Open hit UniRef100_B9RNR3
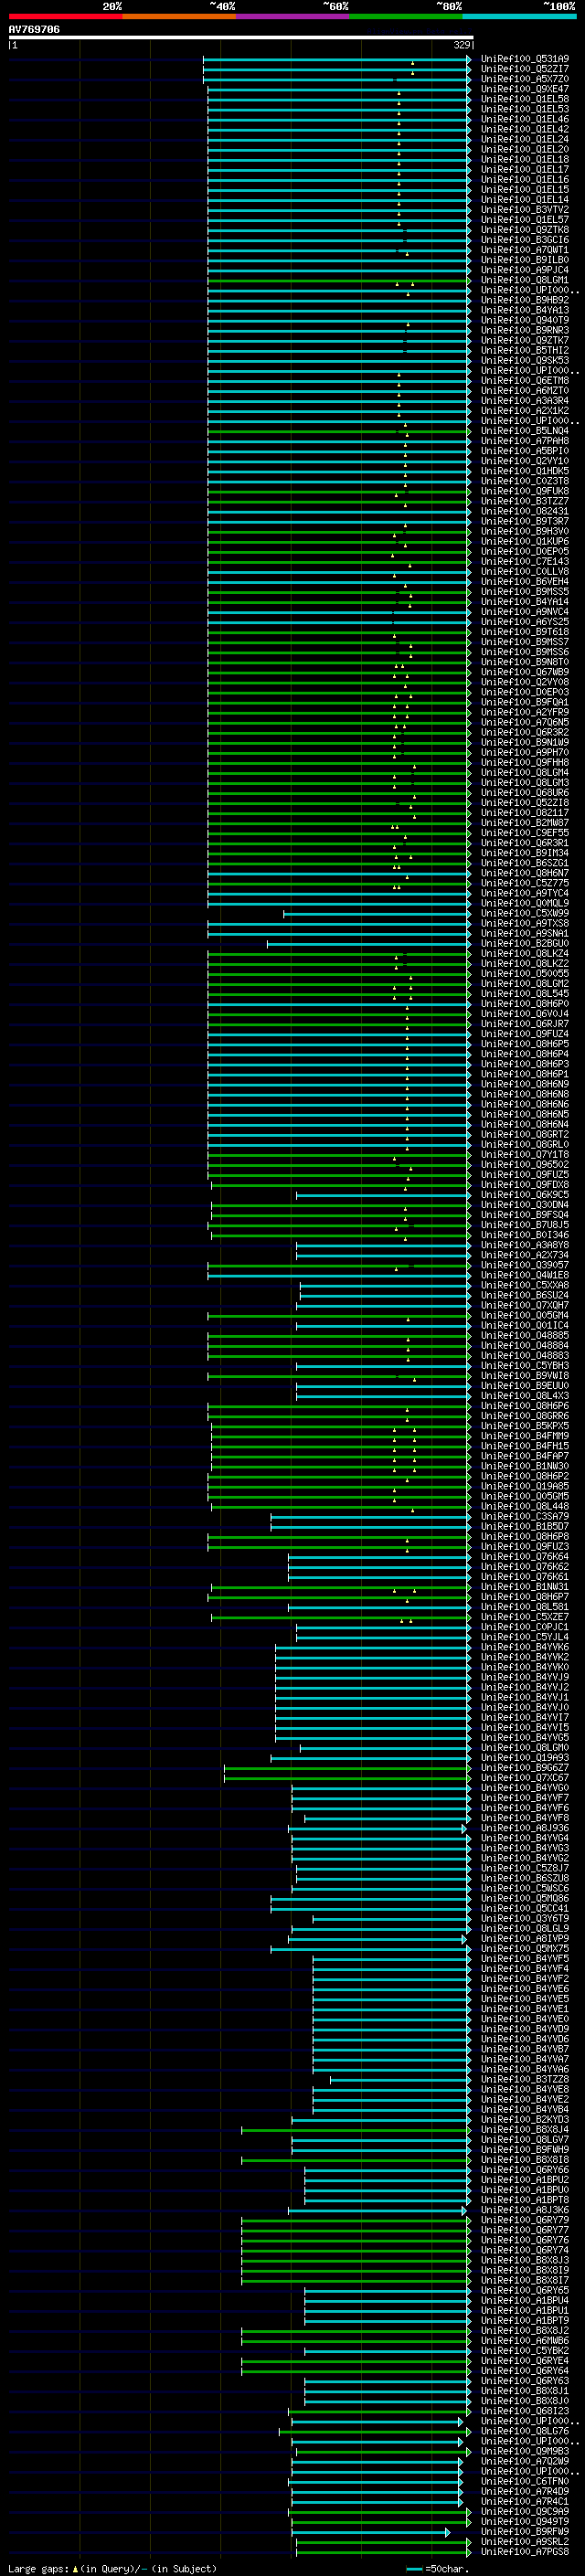The image size is (585, 2576). pos(525,330)
